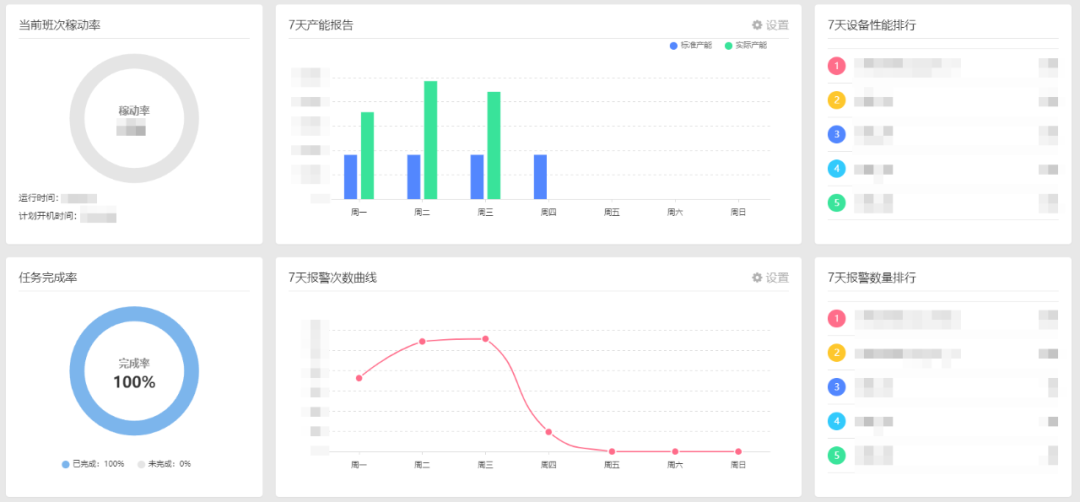The height and width of the screenshot is (502, 1080).
Task: Click rank 5 green badge in 7天设备性能排行
Action: (837, 203)
